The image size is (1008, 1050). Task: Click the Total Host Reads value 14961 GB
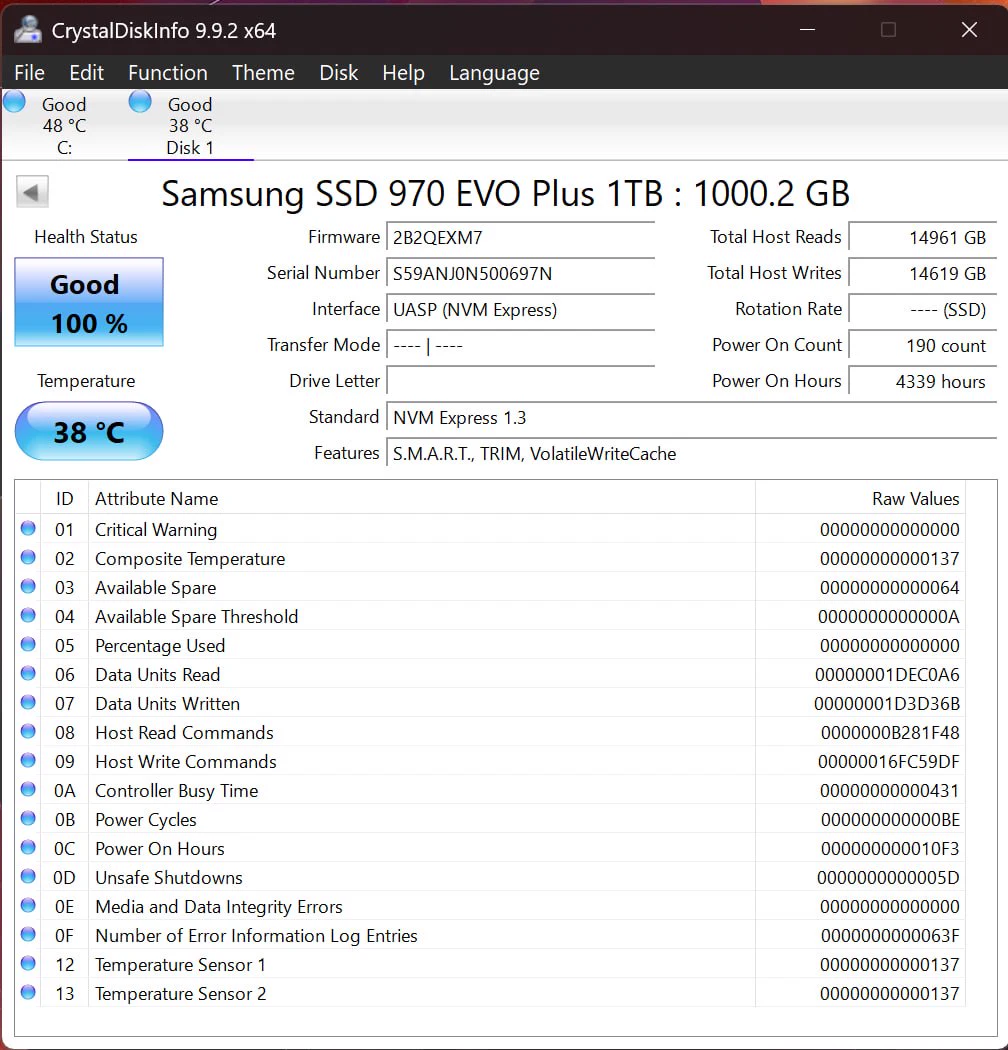click(x=922, y=238)
